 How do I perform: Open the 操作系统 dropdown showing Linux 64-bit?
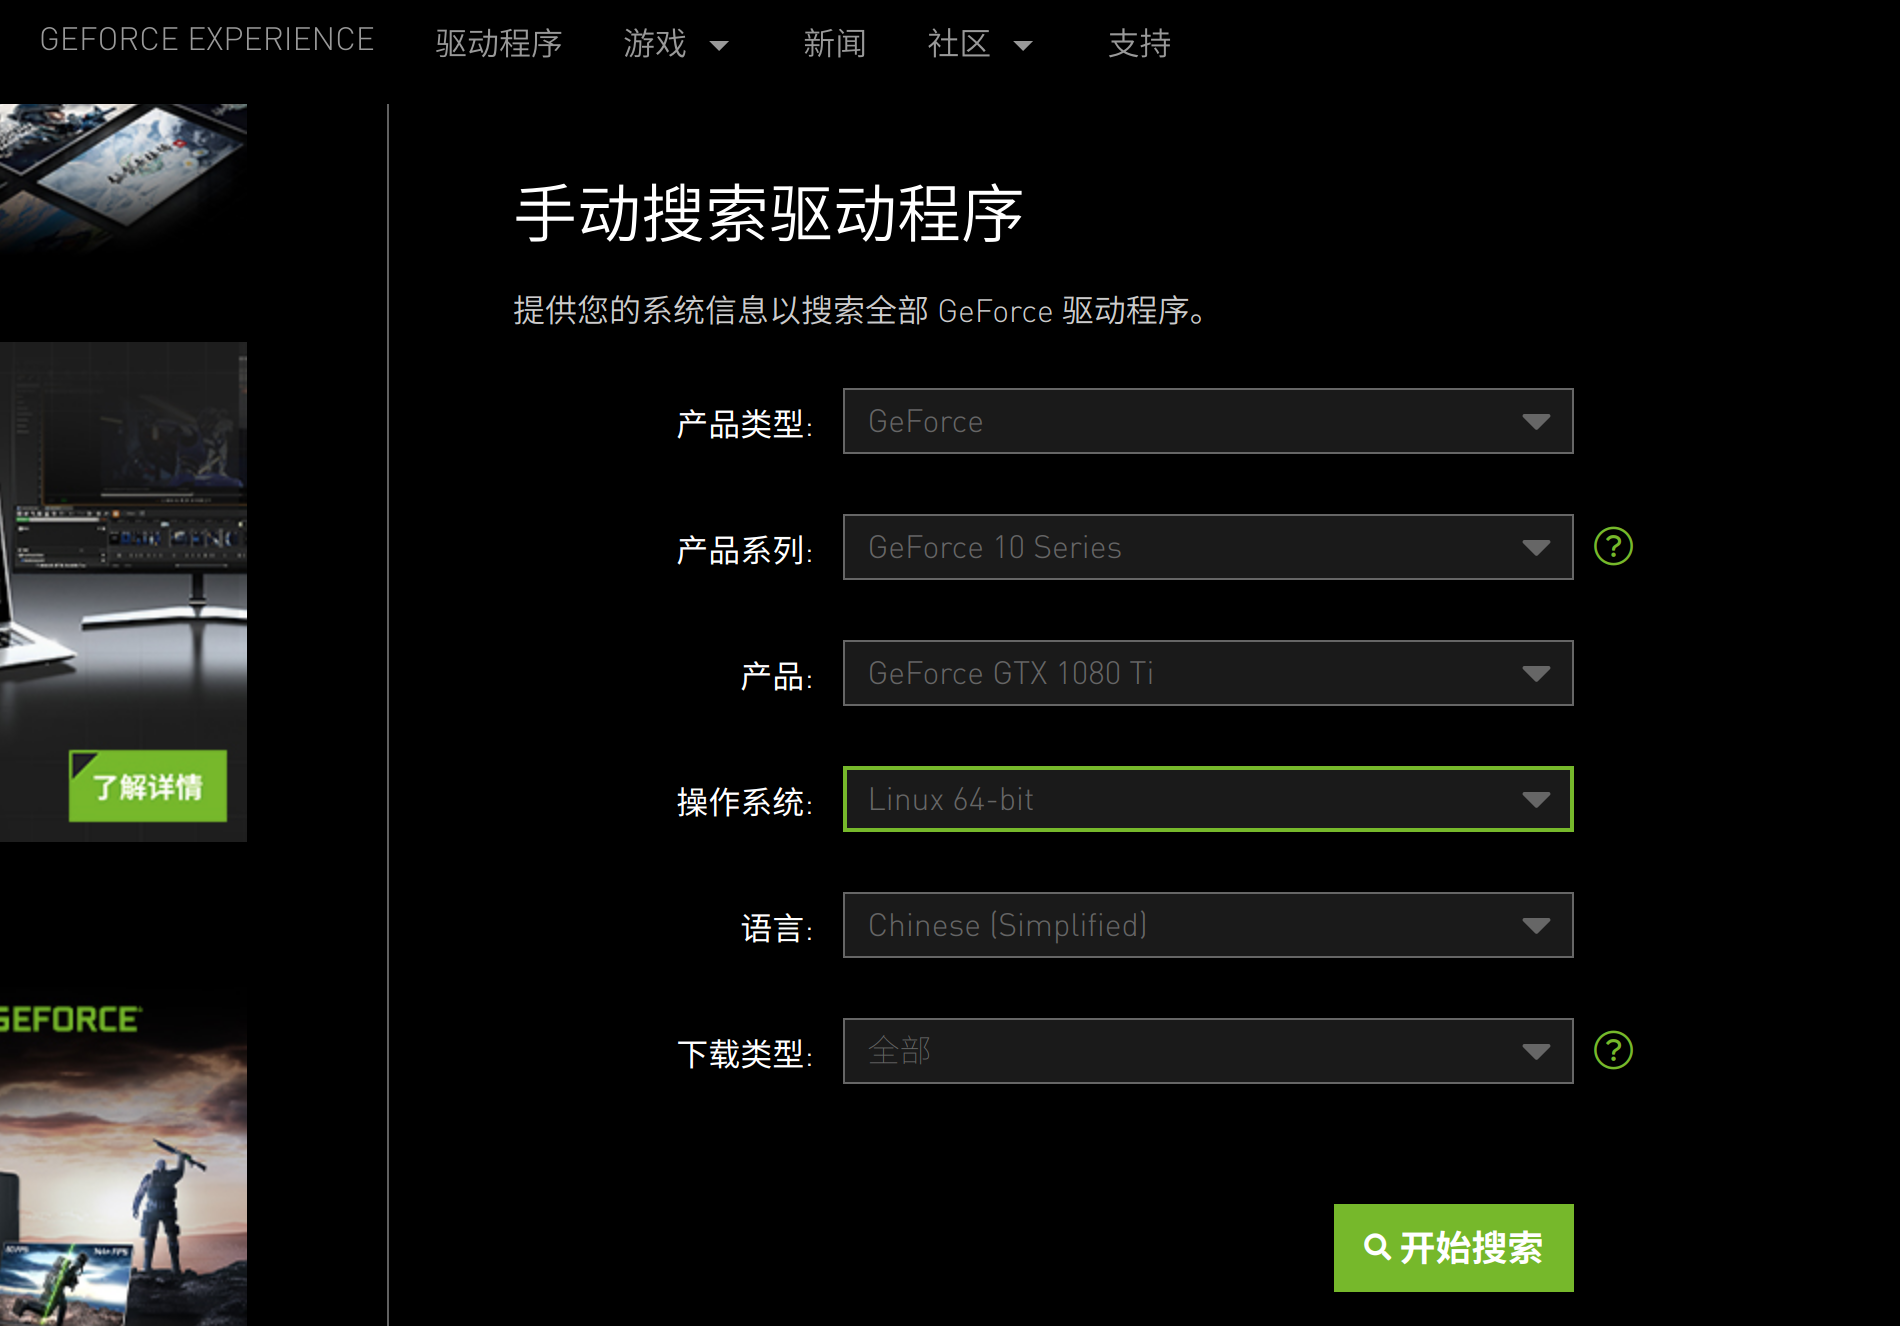1208,799
